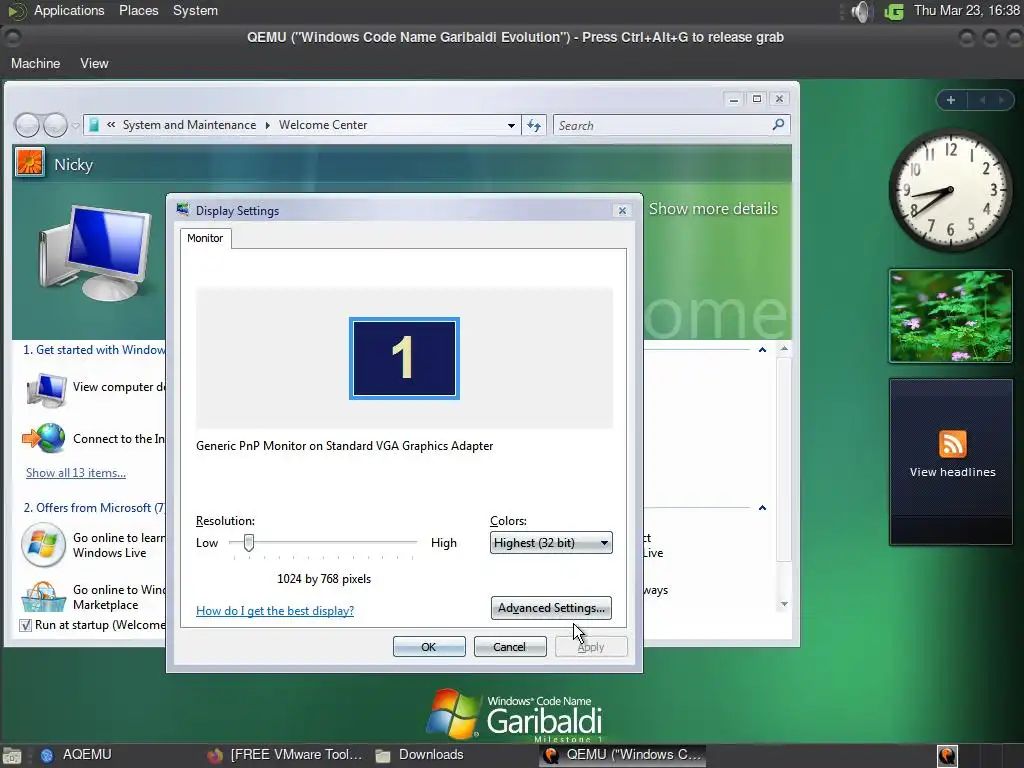Collapse the Offers from Microsoft section
This screenshot has width=1024, height=768.
tap(762, 507)
